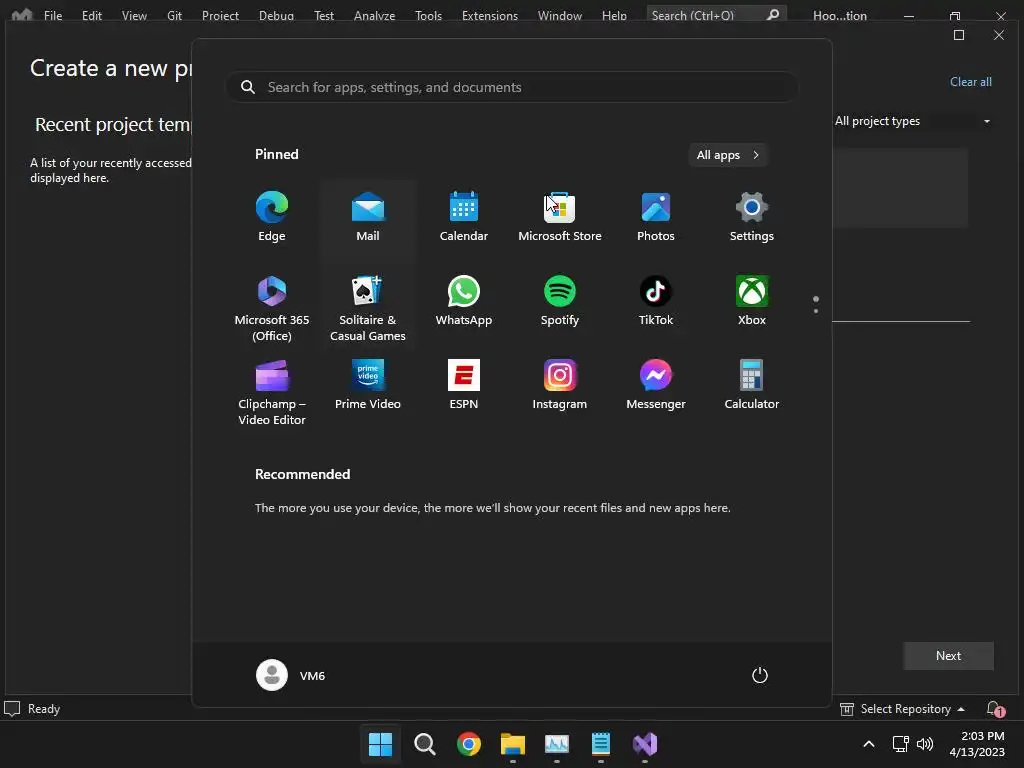Open the Prime Video app
This screenshot has height=768, width=1024.
click(x=368, y=385)
